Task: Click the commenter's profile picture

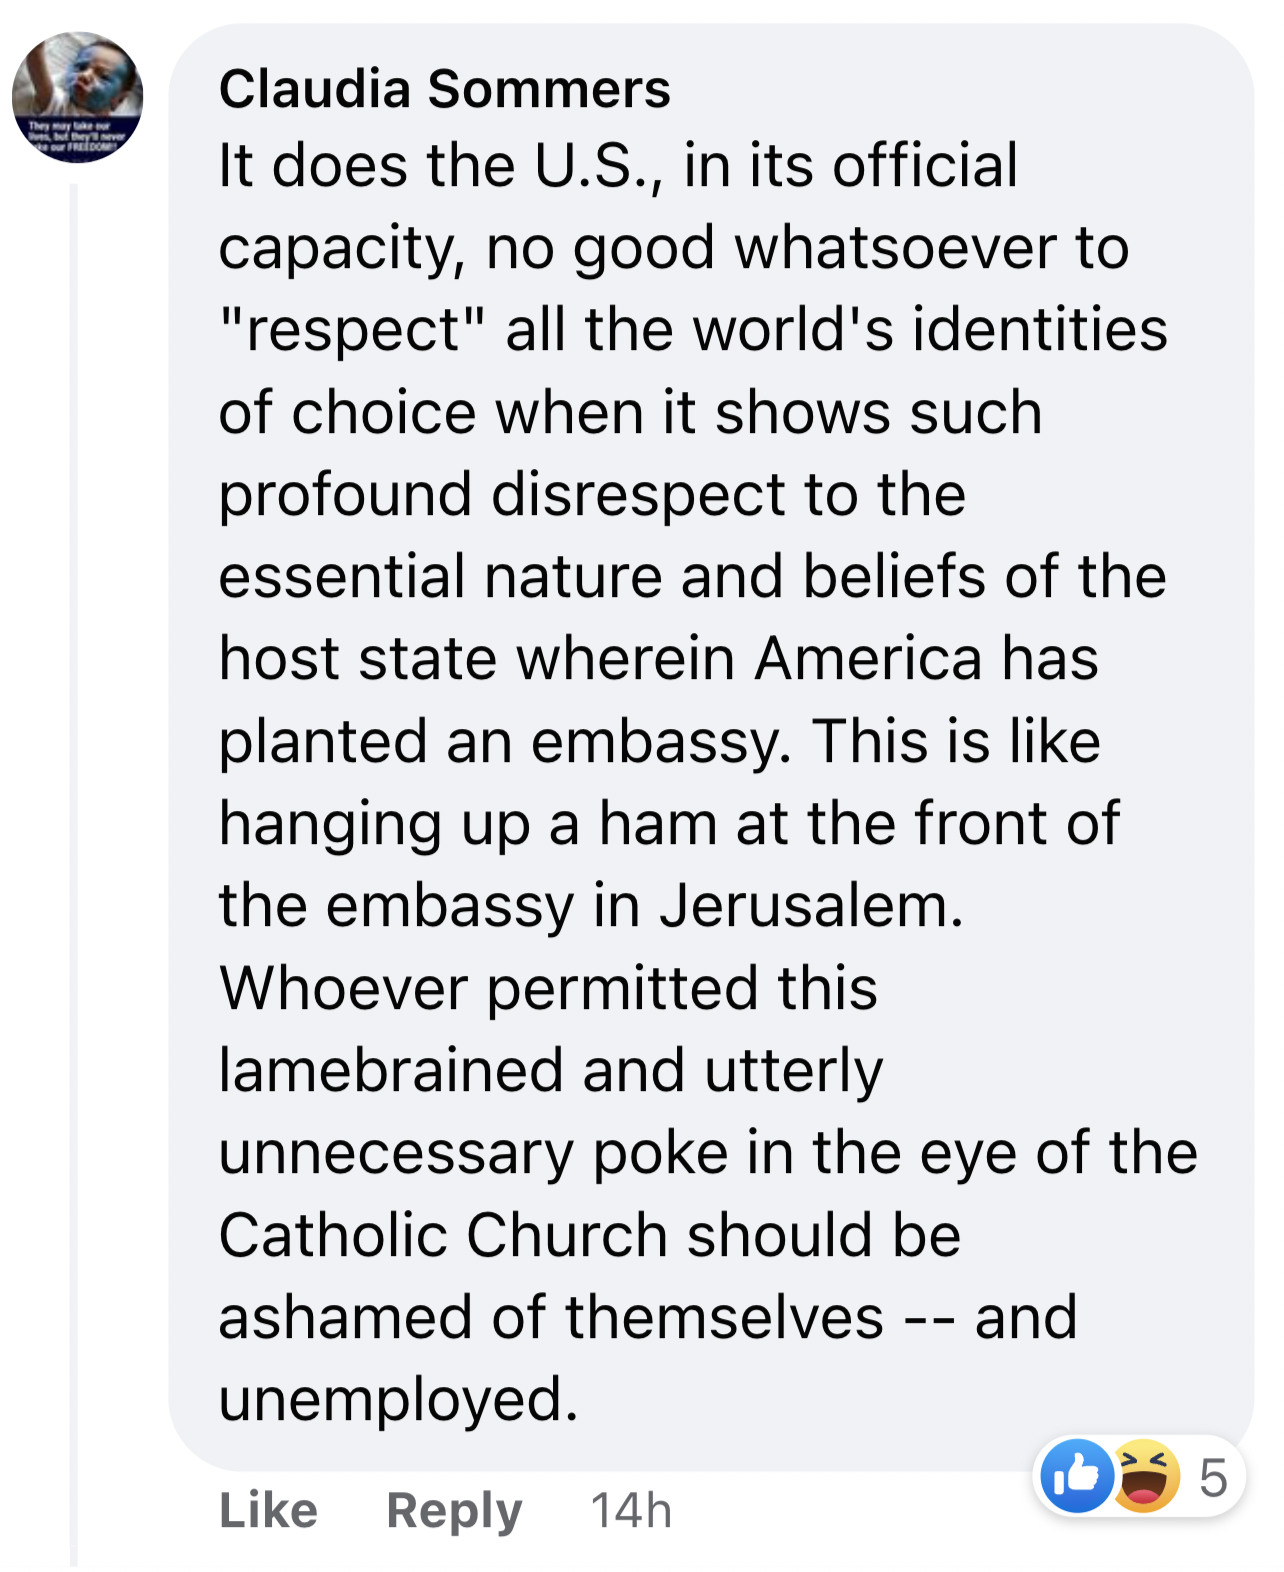Action: point(77,97)
